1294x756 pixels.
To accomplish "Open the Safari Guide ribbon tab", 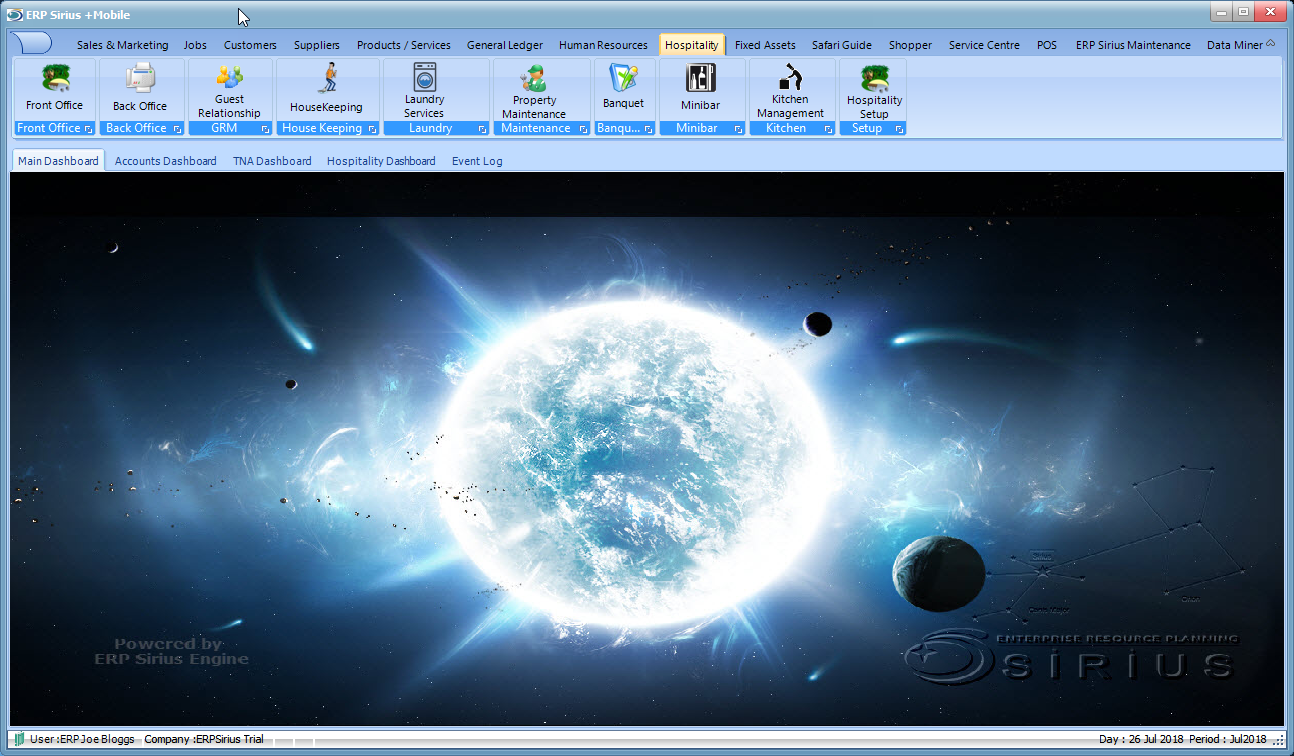I will point(842,45).
